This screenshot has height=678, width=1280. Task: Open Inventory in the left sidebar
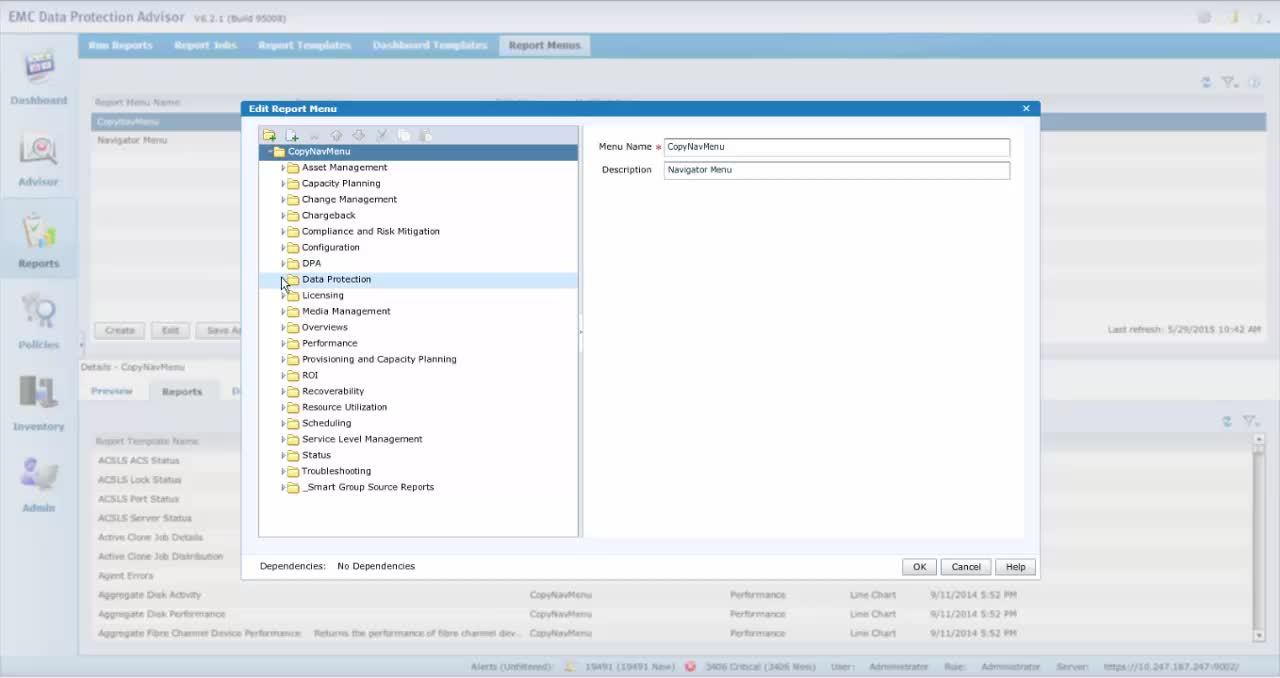(39, 404)
